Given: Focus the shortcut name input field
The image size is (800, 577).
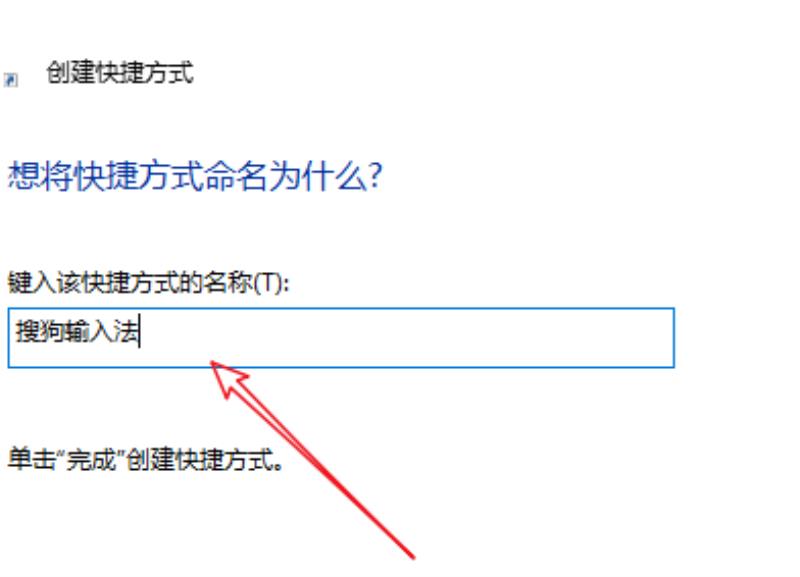Looking at the screenshot, I should click(341, 337).
